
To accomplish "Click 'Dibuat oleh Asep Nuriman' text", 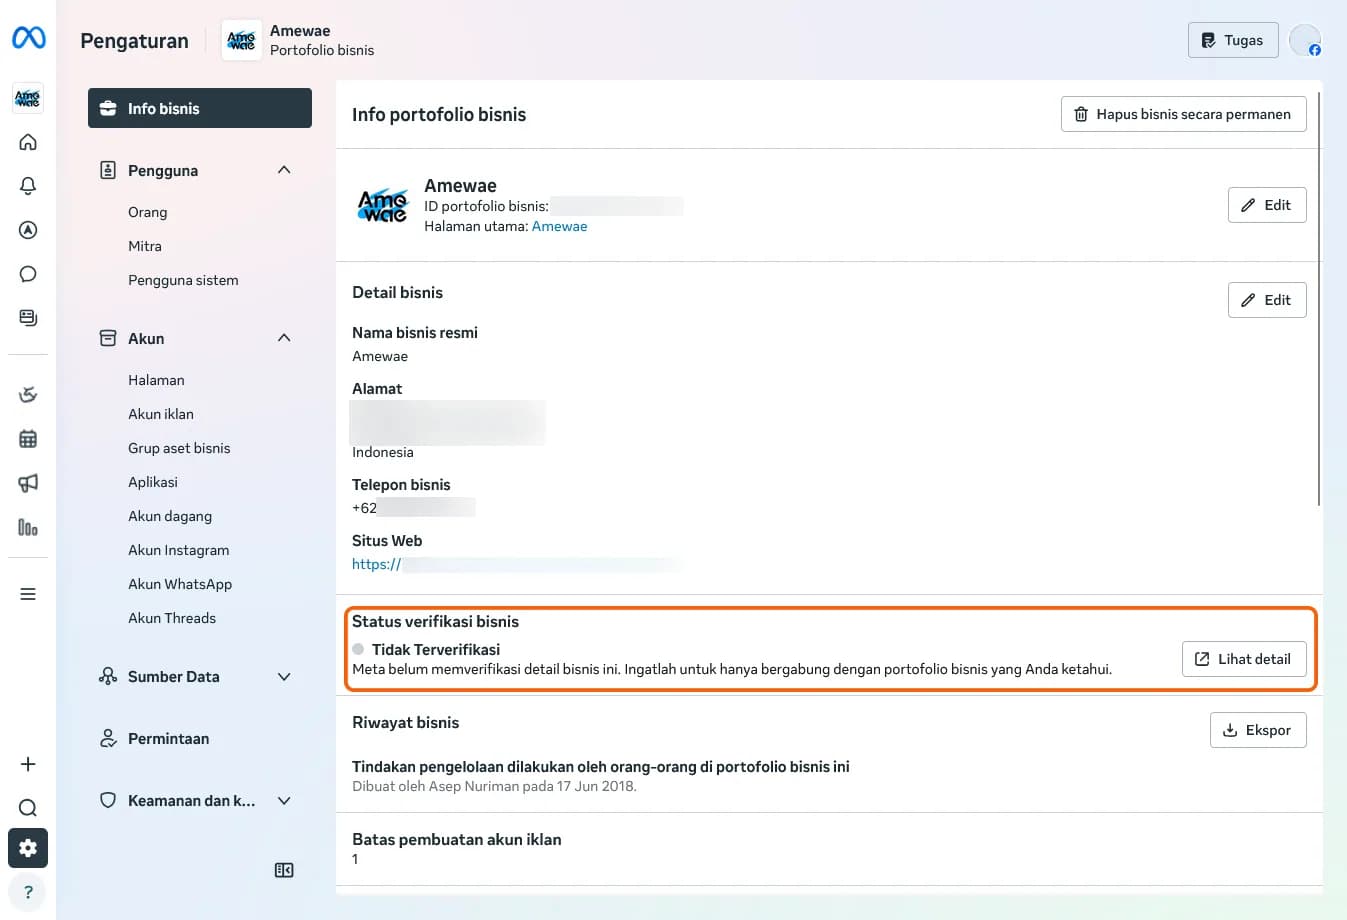I will pos(494,786).
